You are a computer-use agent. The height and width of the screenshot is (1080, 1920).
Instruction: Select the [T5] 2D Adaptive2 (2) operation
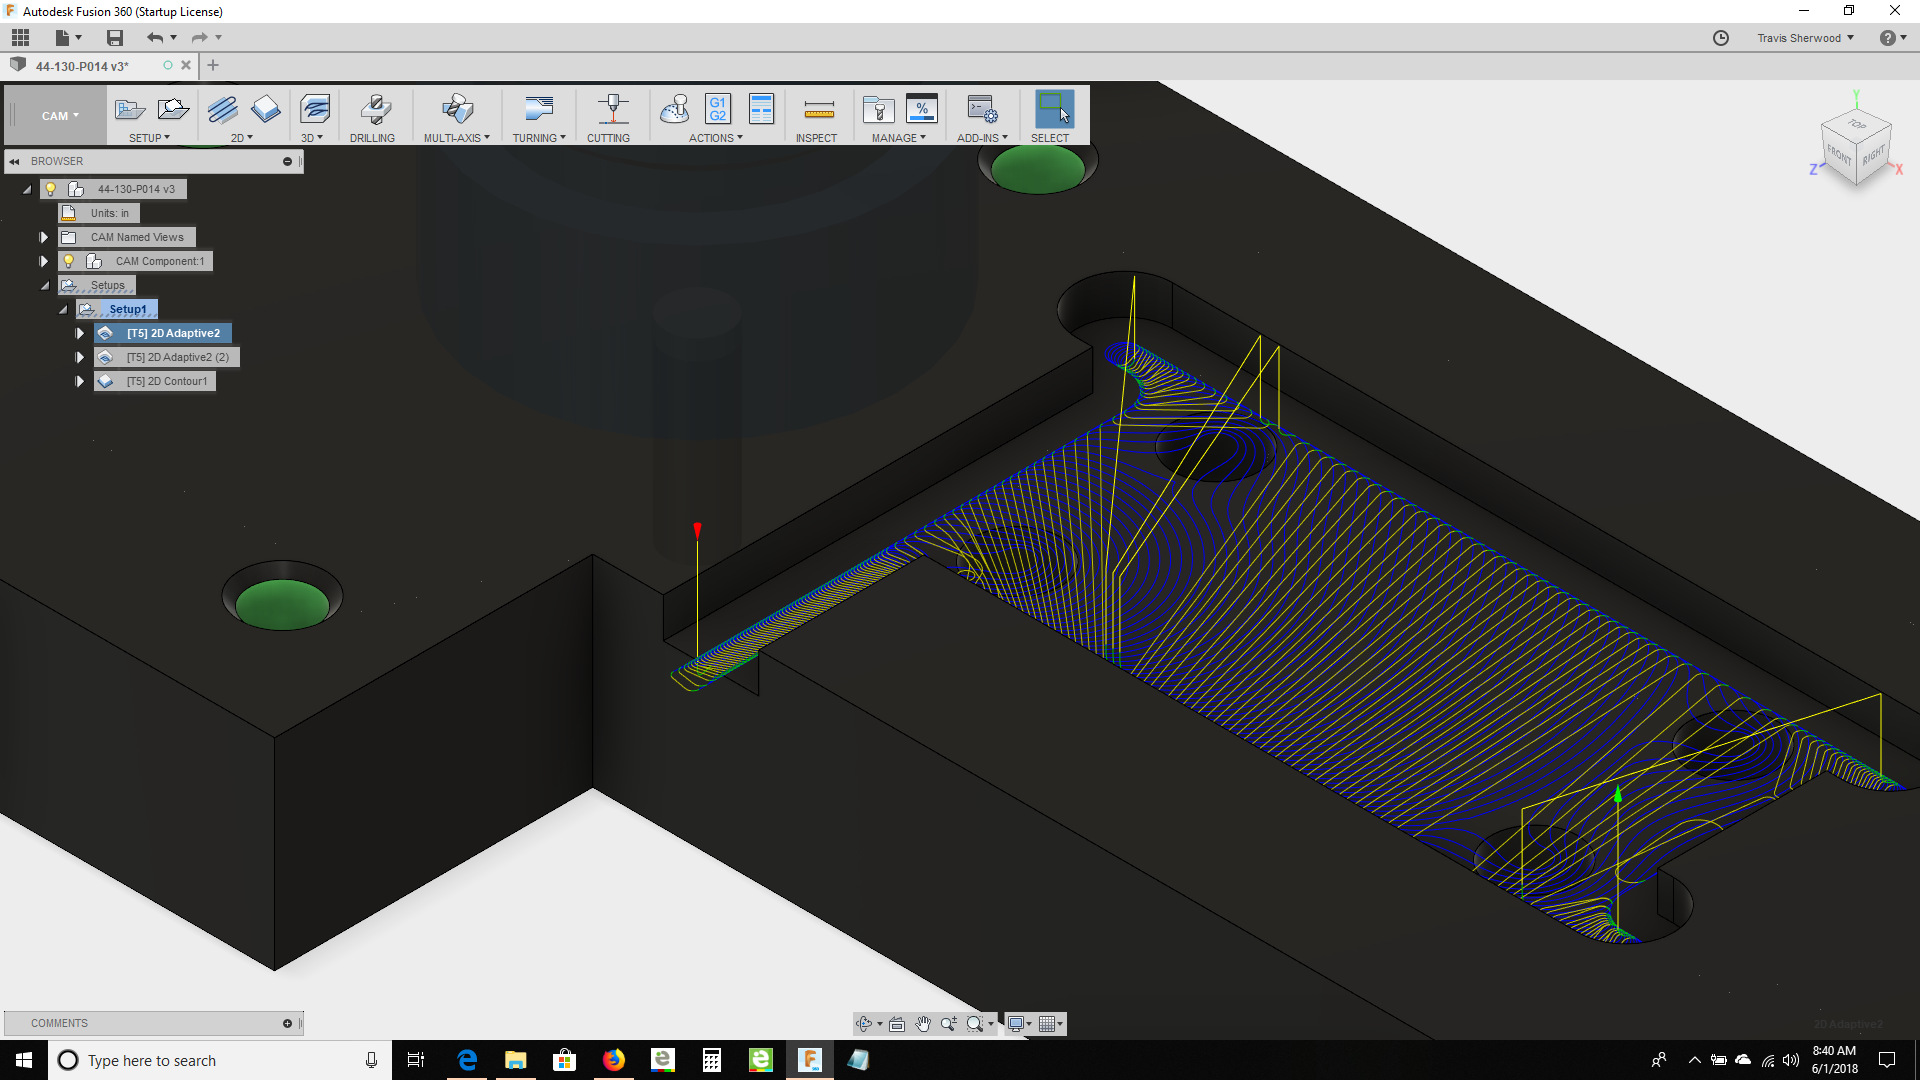click(x=177, y=357)
